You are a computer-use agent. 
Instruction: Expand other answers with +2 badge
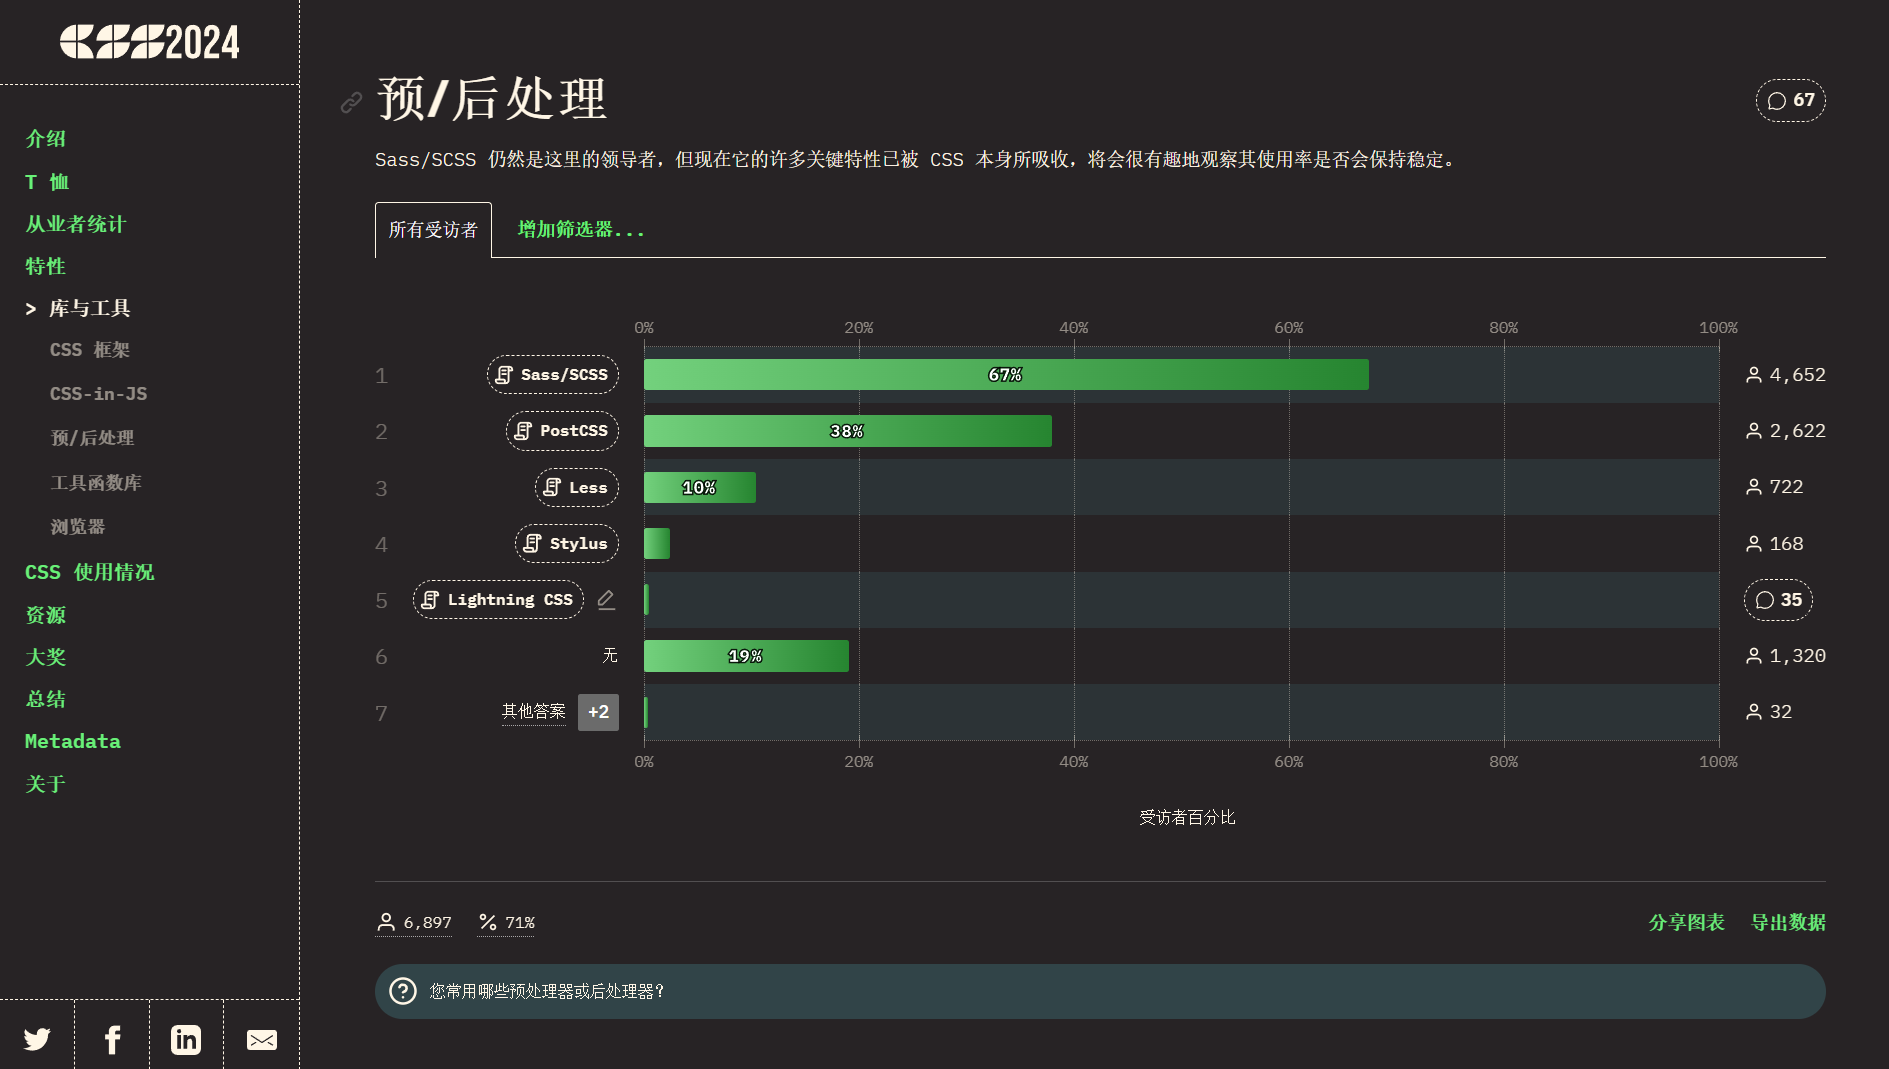tap(598, 712)
